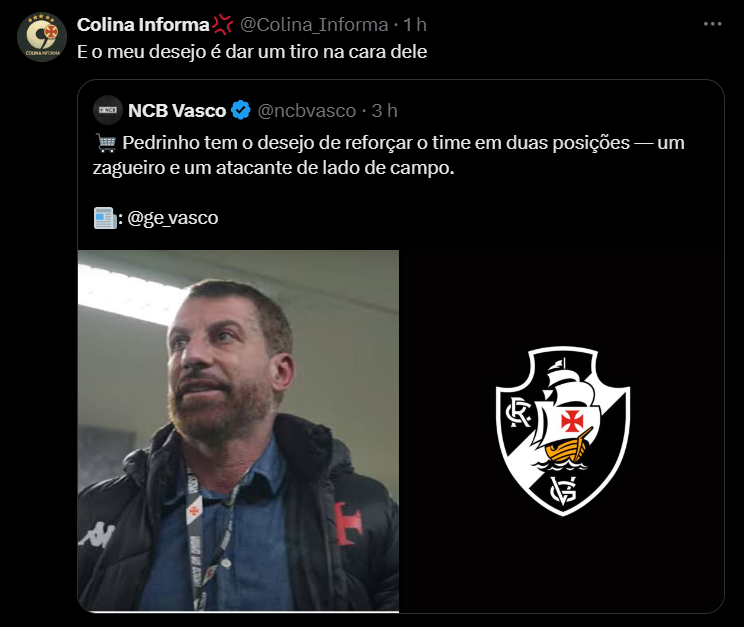This screenshot has height=627, width=744.
Task: Click the Kappa logo on the black jacket
Action: point(97,534)
